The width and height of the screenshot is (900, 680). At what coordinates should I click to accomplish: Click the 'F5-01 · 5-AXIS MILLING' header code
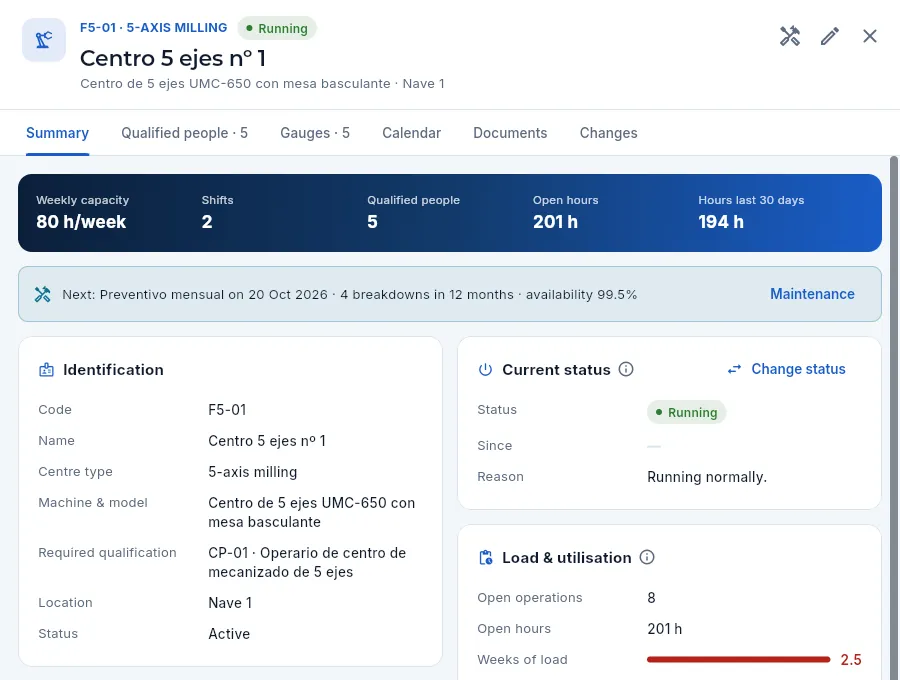[x=153, y=28]
